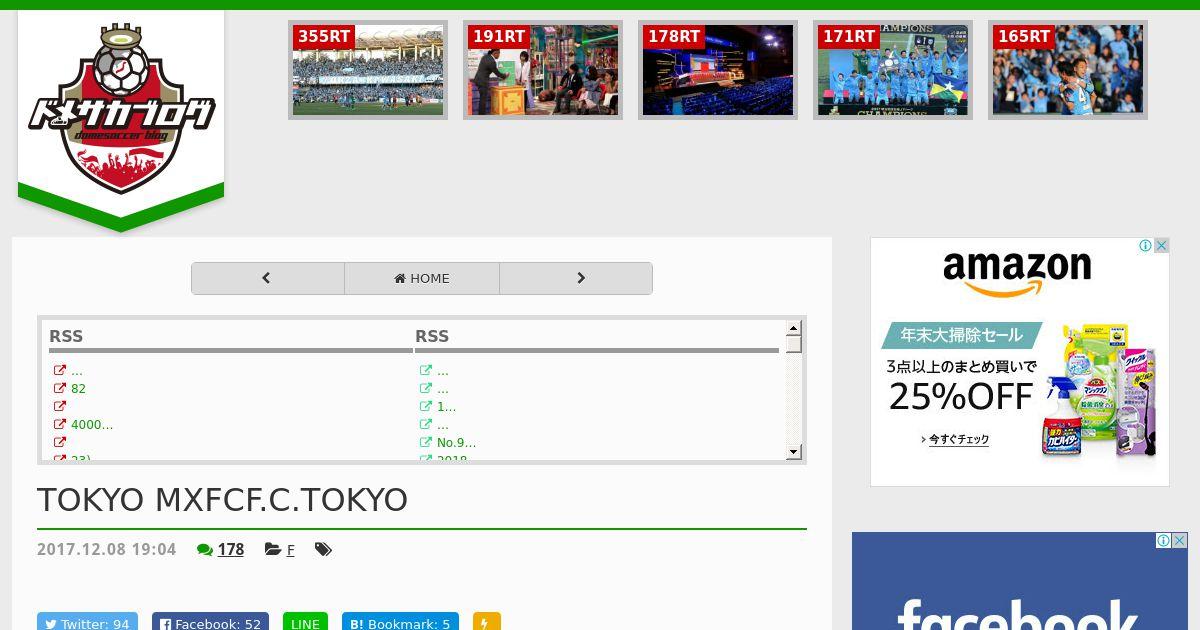Share via Twitter: 94 button
Image resolution: width=1200 pixels, height=630 pixels.
87,623
